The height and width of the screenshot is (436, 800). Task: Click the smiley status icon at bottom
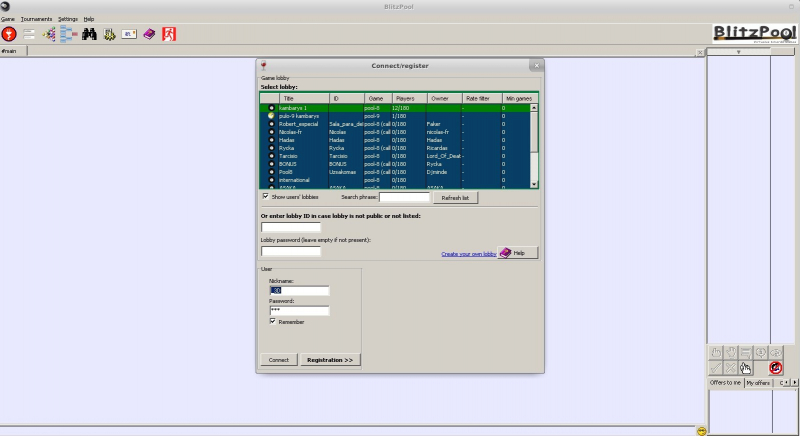coord(702,431)
